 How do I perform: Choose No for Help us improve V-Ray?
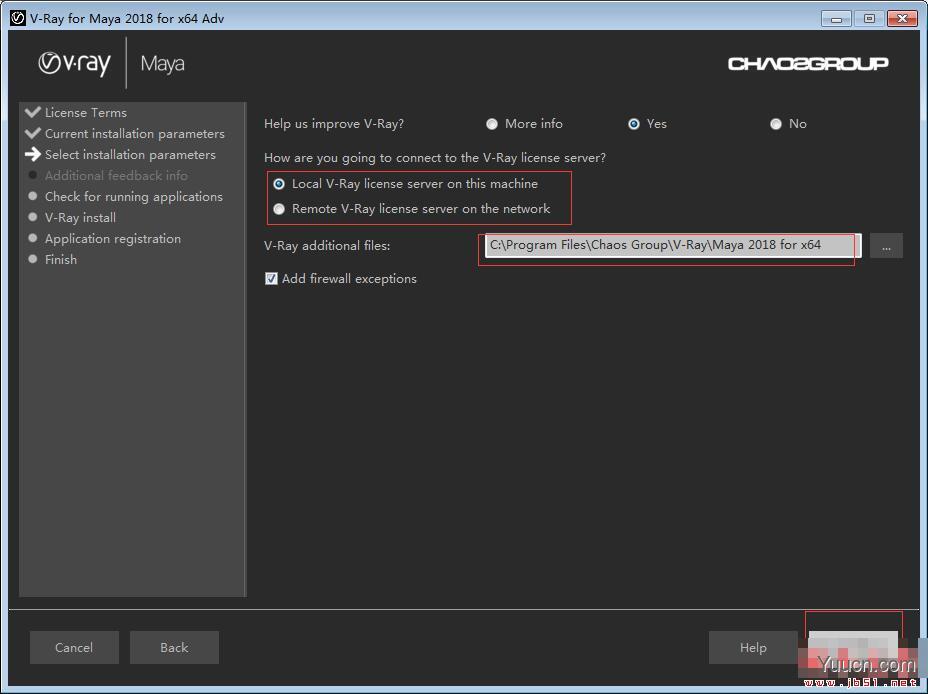(x=776, y=124)
